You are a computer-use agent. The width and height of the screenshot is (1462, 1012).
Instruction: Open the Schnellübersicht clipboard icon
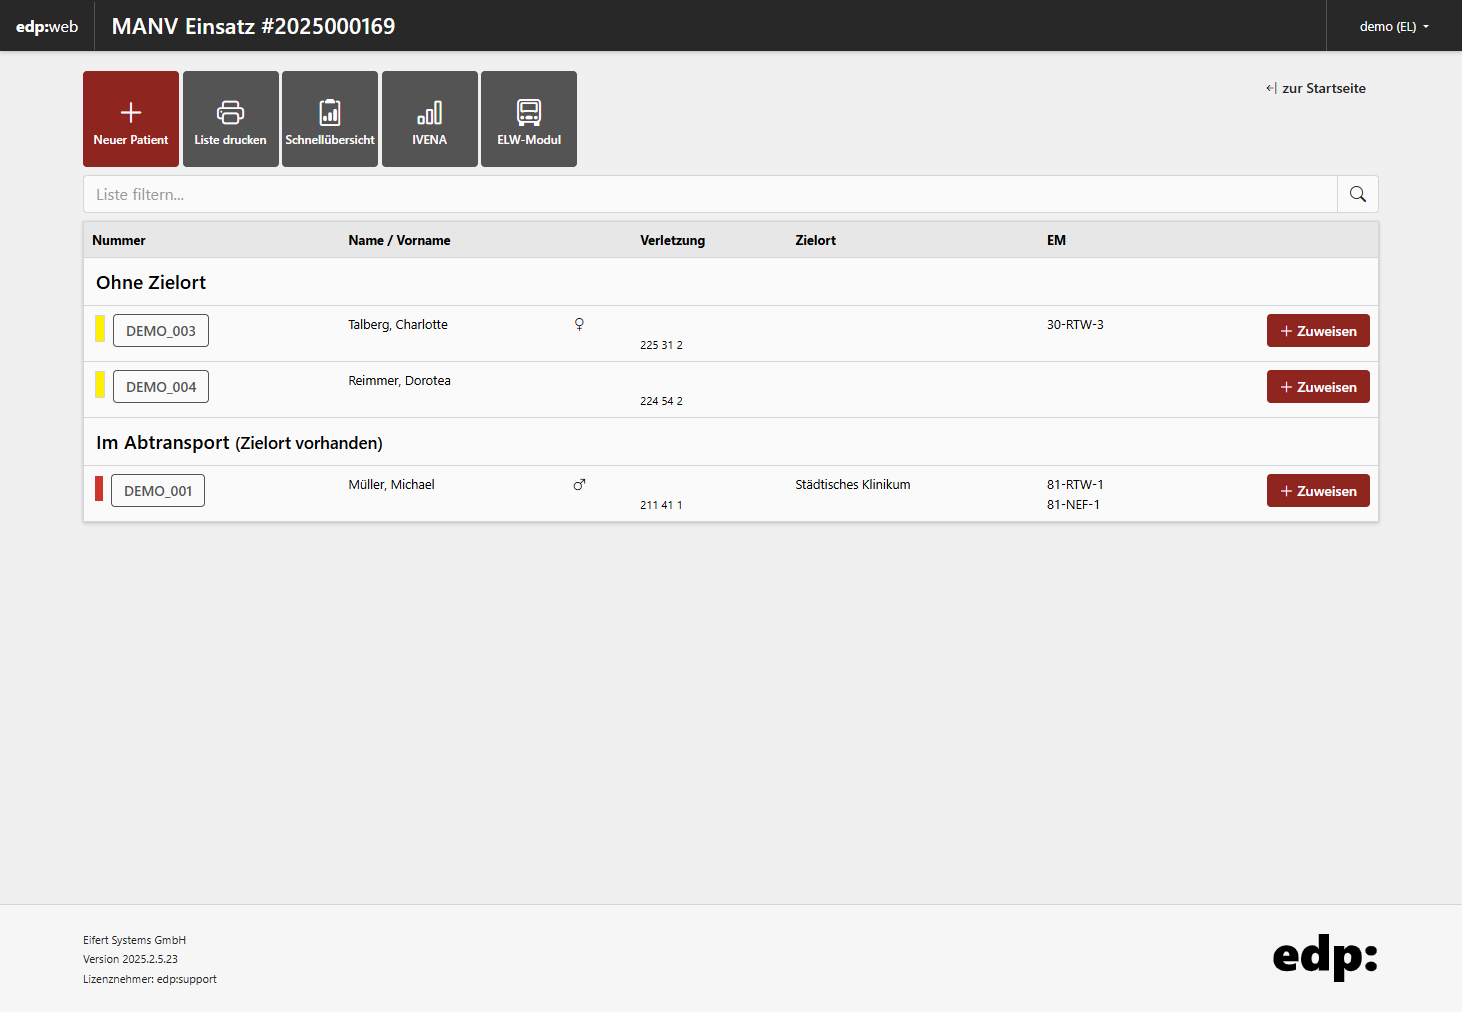[x=330, y=113]
